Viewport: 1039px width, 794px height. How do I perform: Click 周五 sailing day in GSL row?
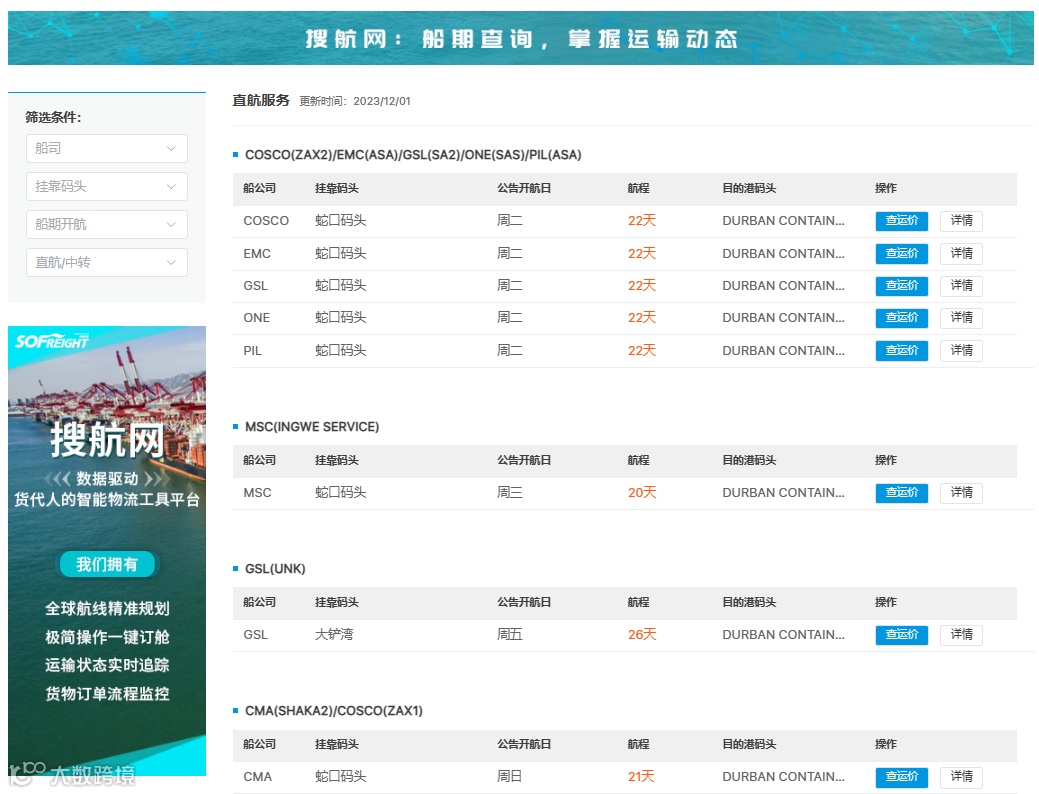point(510,635)
